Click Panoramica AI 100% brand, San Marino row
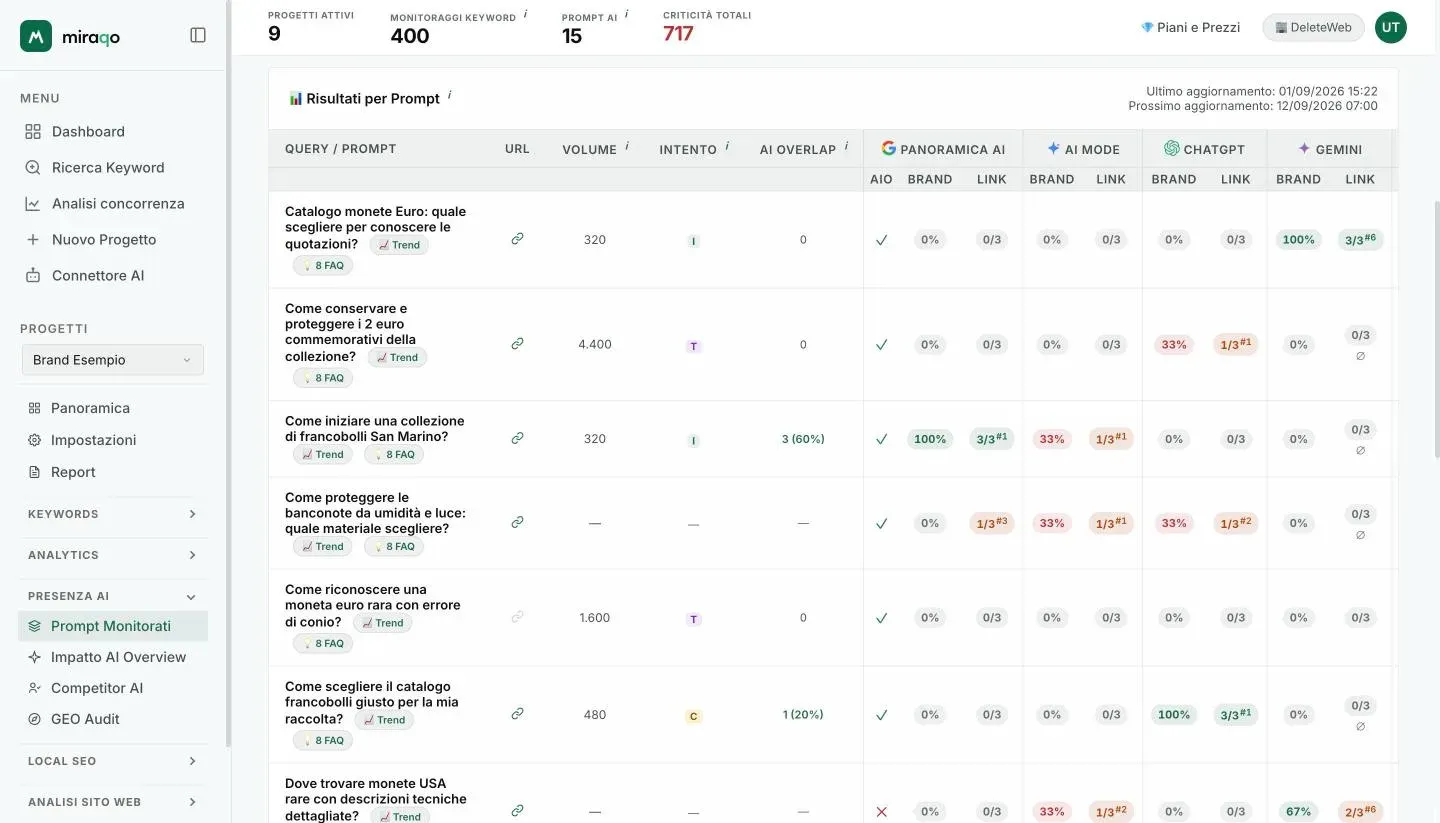This screenshot has width=1440, height=823. [930, 439]
